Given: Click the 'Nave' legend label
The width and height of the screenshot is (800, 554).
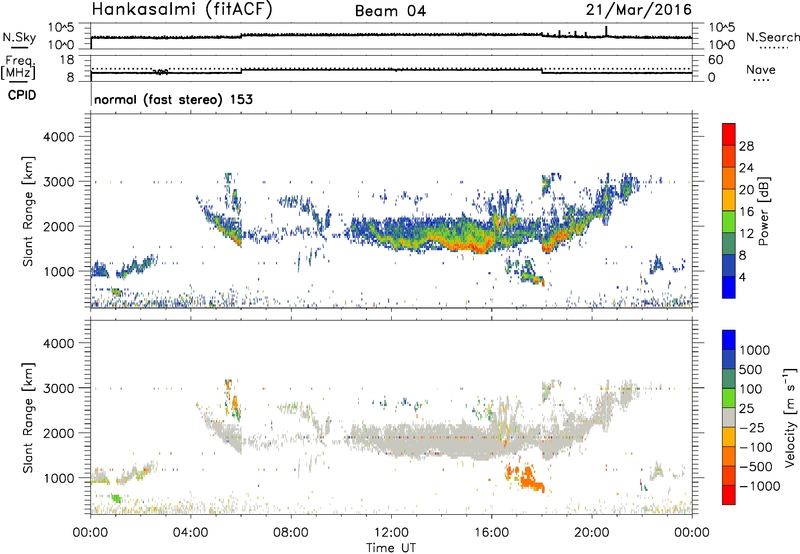Looking at the screenshot, I should click(761, 69).
